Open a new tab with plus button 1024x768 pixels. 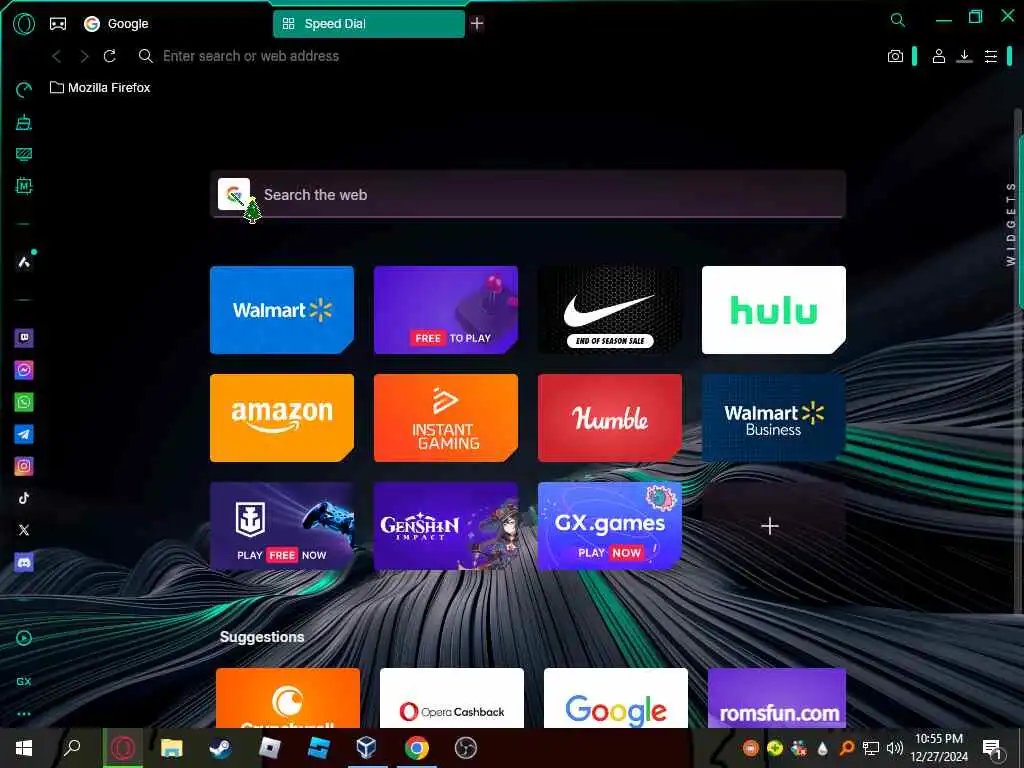477,24
